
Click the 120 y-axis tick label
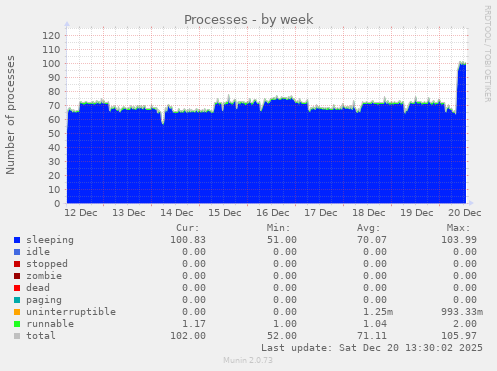click(x=51, y=35)
